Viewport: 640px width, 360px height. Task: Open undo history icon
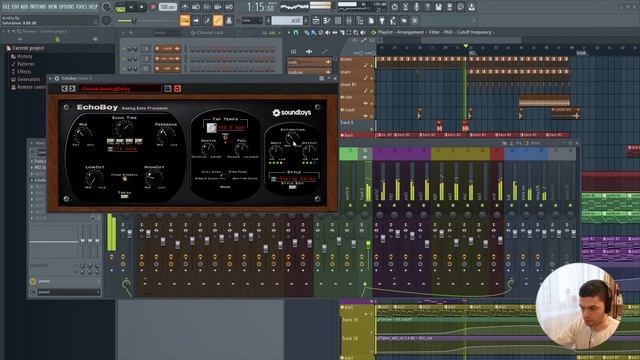click(394, 7)
